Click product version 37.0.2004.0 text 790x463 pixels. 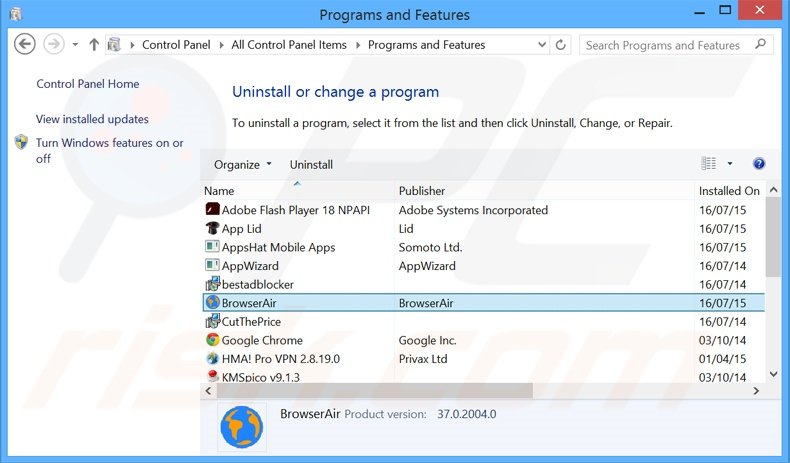pos(467,414)
